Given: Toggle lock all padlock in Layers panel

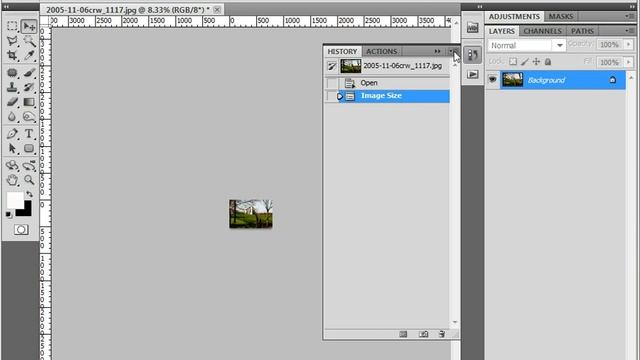Looking at the screenshot, I should pyautogui.click(x=548, y=62).
